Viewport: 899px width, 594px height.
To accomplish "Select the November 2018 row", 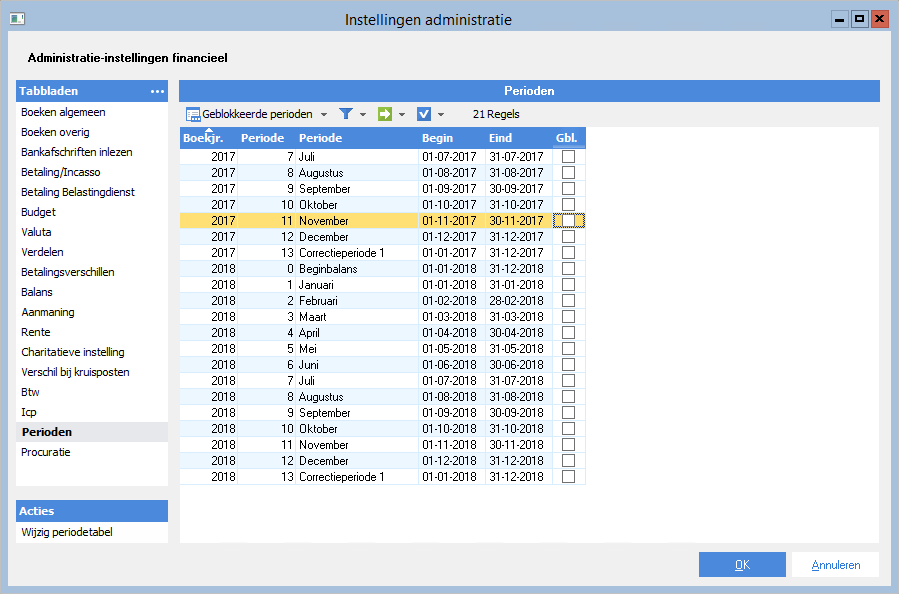I will [x=382, y=445].
